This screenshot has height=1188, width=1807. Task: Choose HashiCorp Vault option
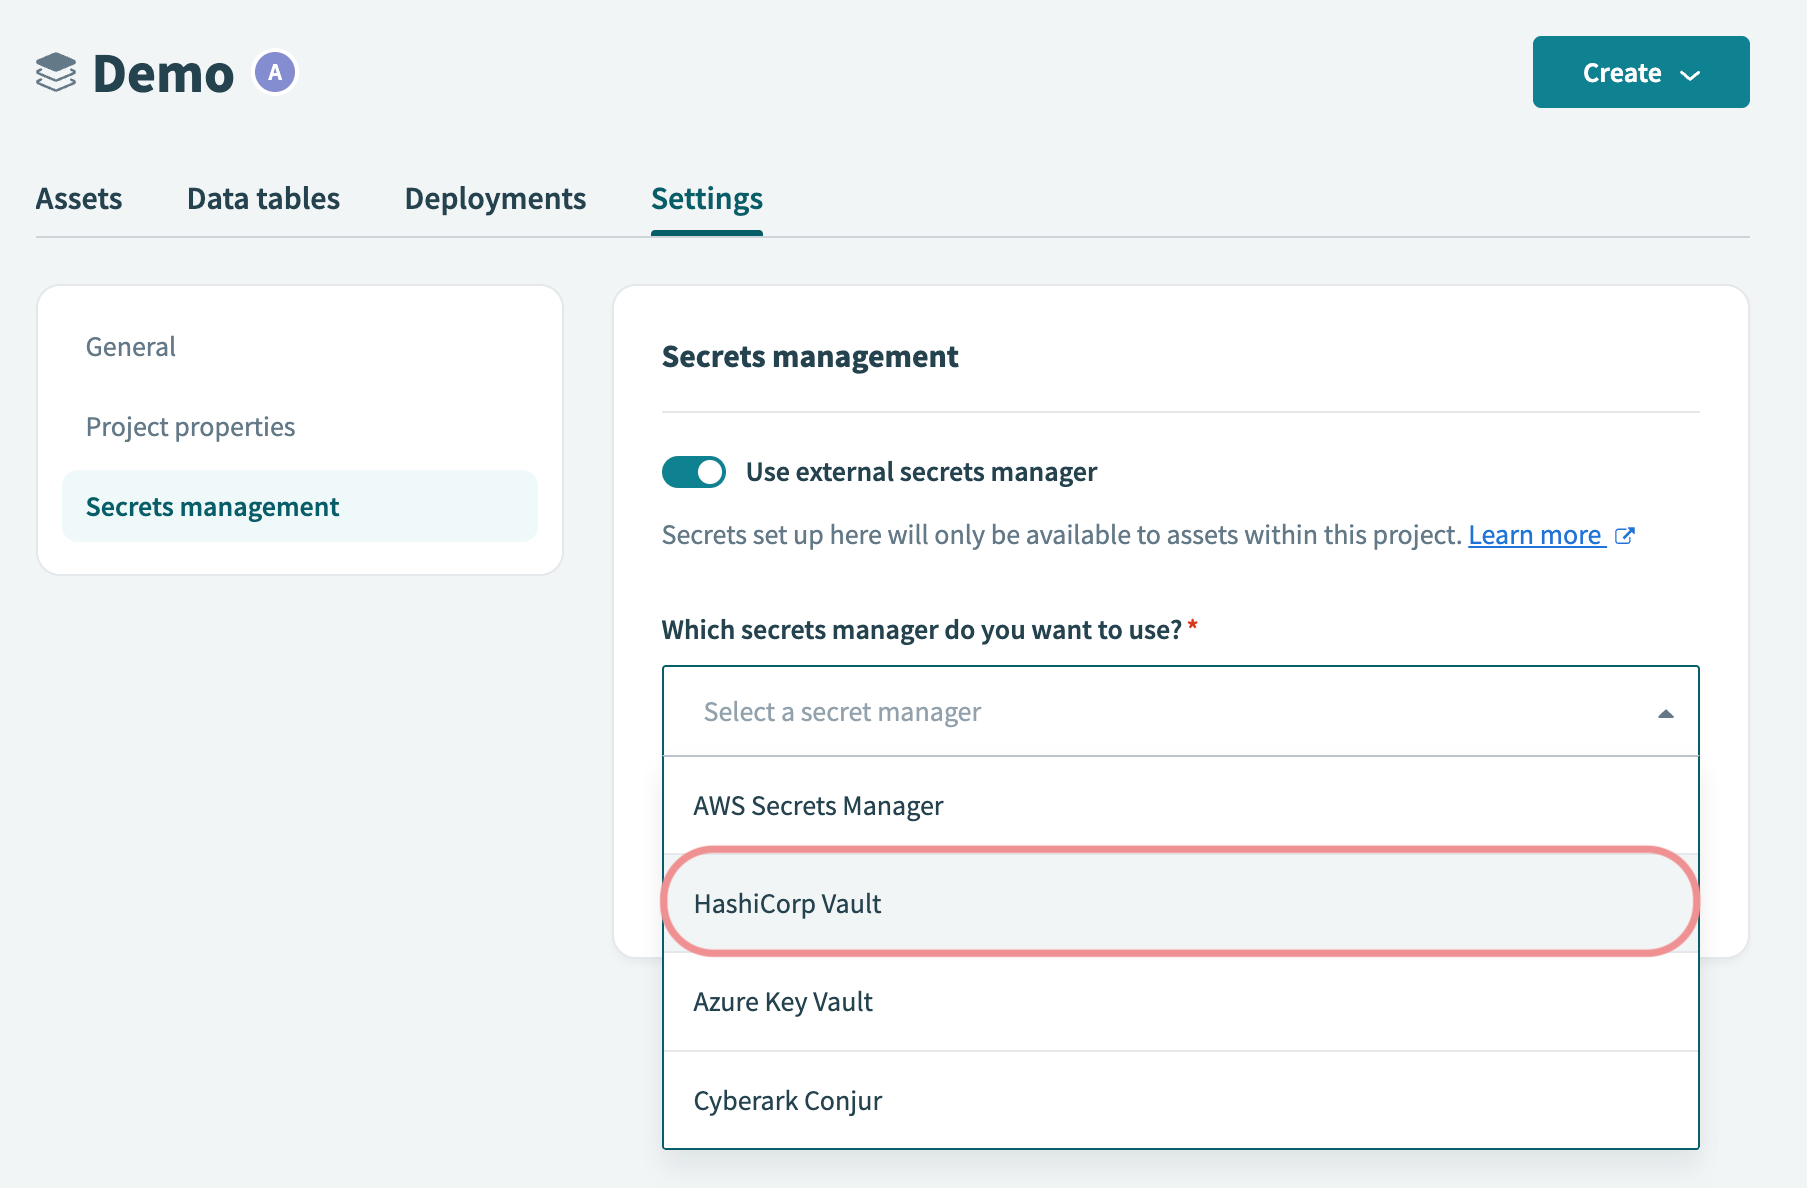(1180, 903)
